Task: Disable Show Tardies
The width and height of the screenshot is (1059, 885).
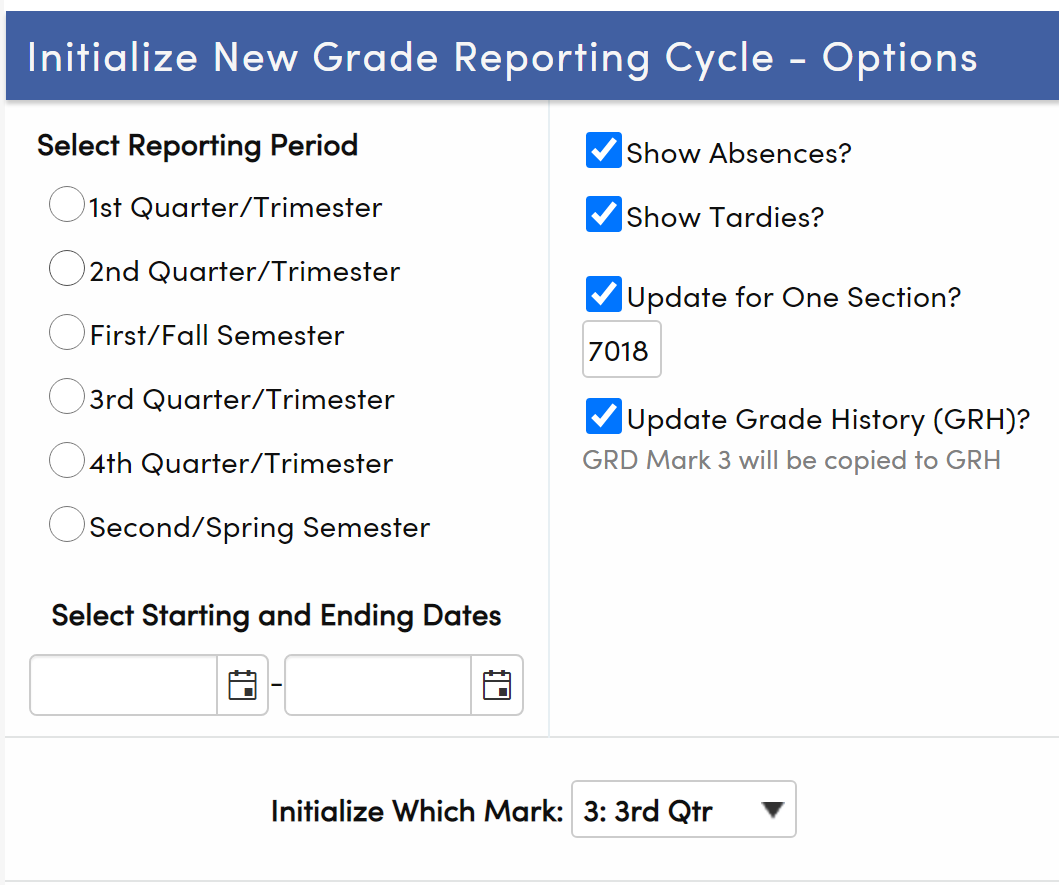Action: (x=602, y=215)
